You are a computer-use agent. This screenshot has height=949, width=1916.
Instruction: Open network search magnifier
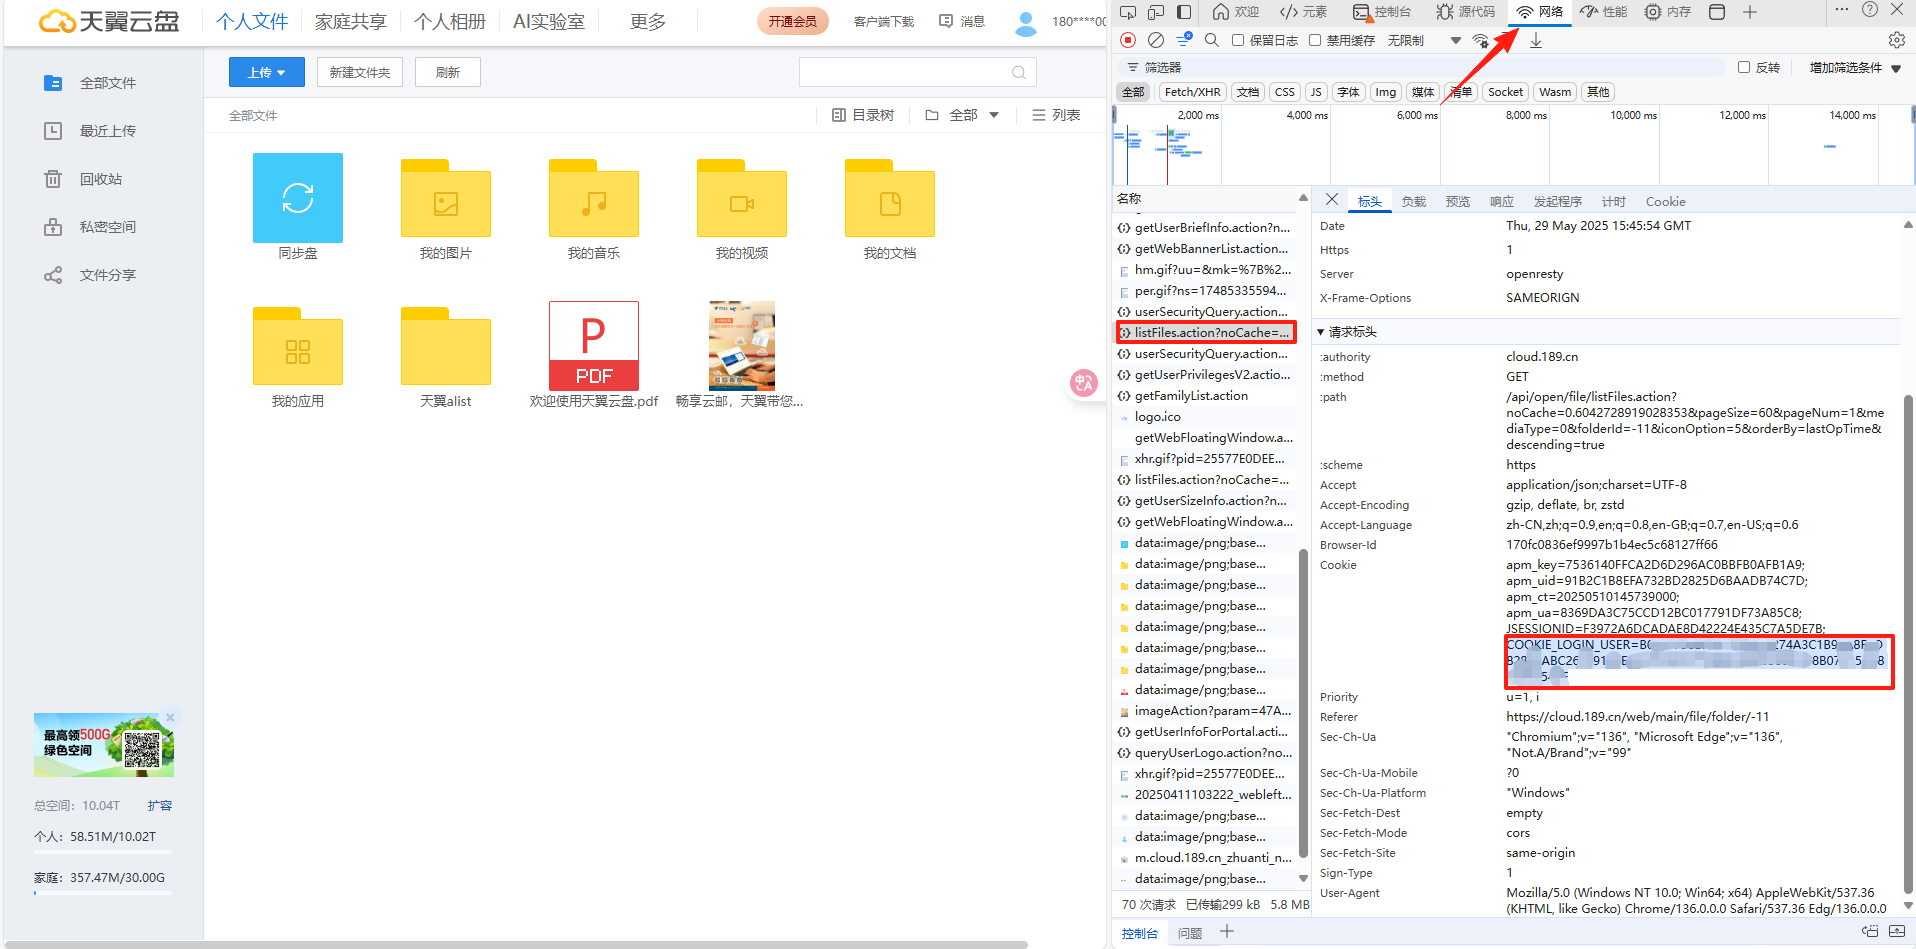coord(1211,40)
